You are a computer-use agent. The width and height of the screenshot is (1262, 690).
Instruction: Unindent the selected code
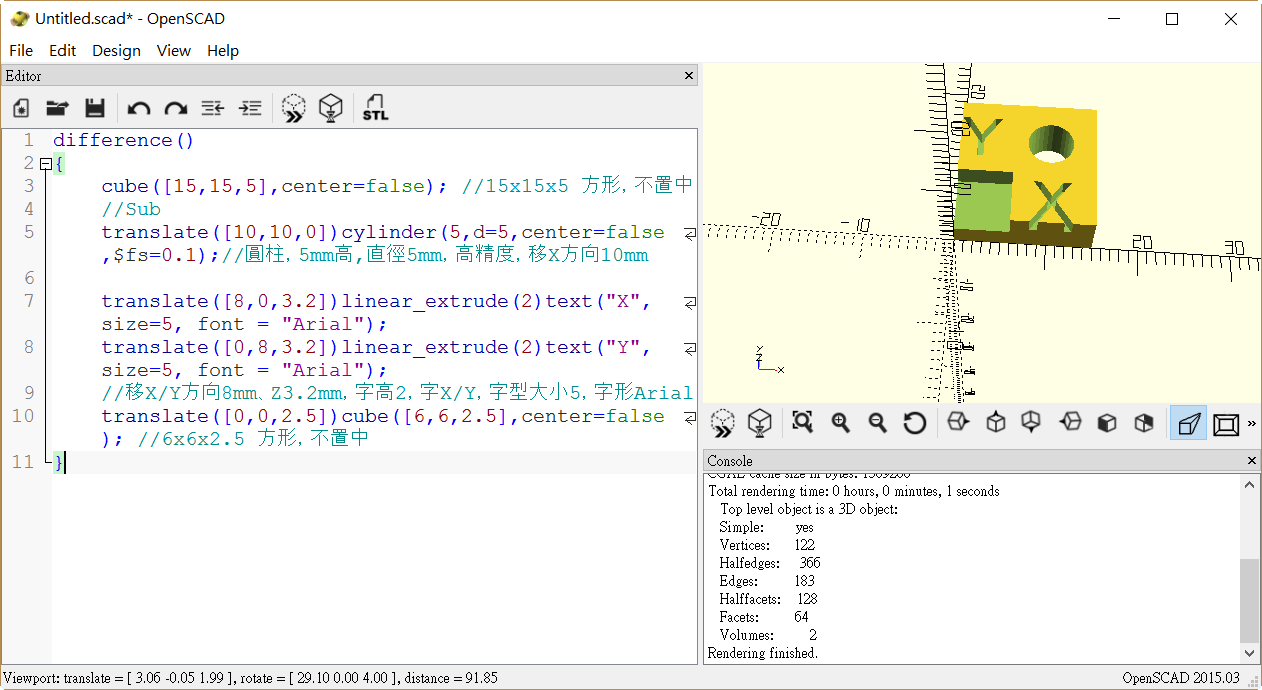click(213, 108)
